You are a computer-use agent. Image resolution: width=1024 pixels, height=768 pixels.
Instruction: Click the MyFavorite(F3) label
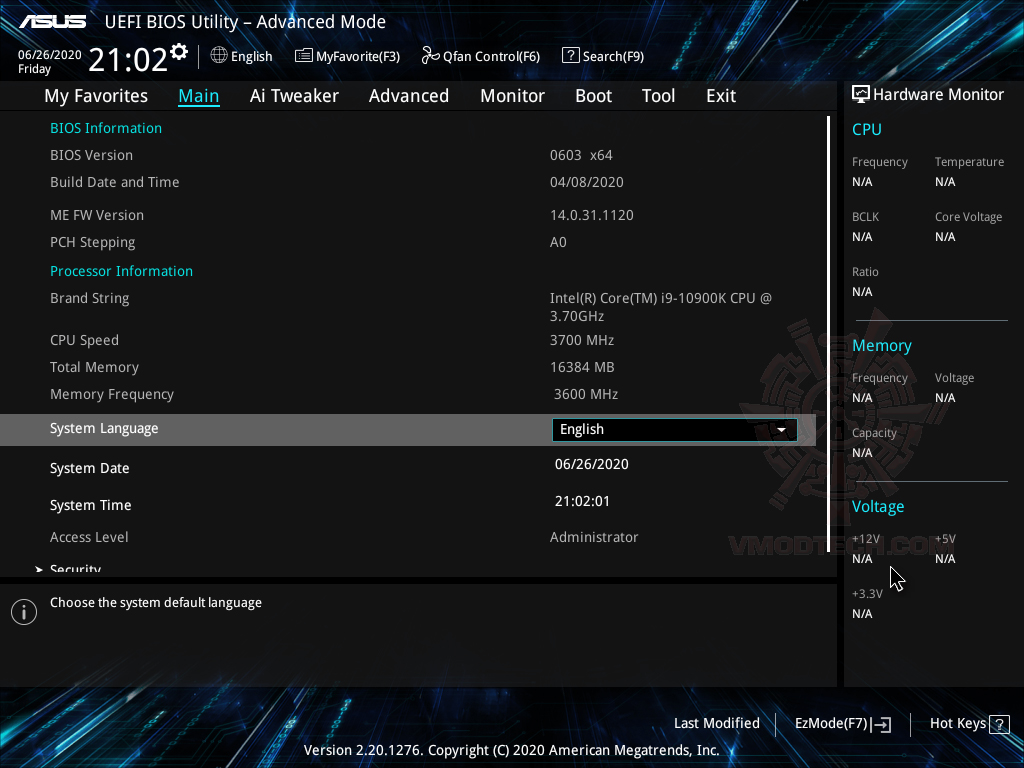(x=358, y=57)
